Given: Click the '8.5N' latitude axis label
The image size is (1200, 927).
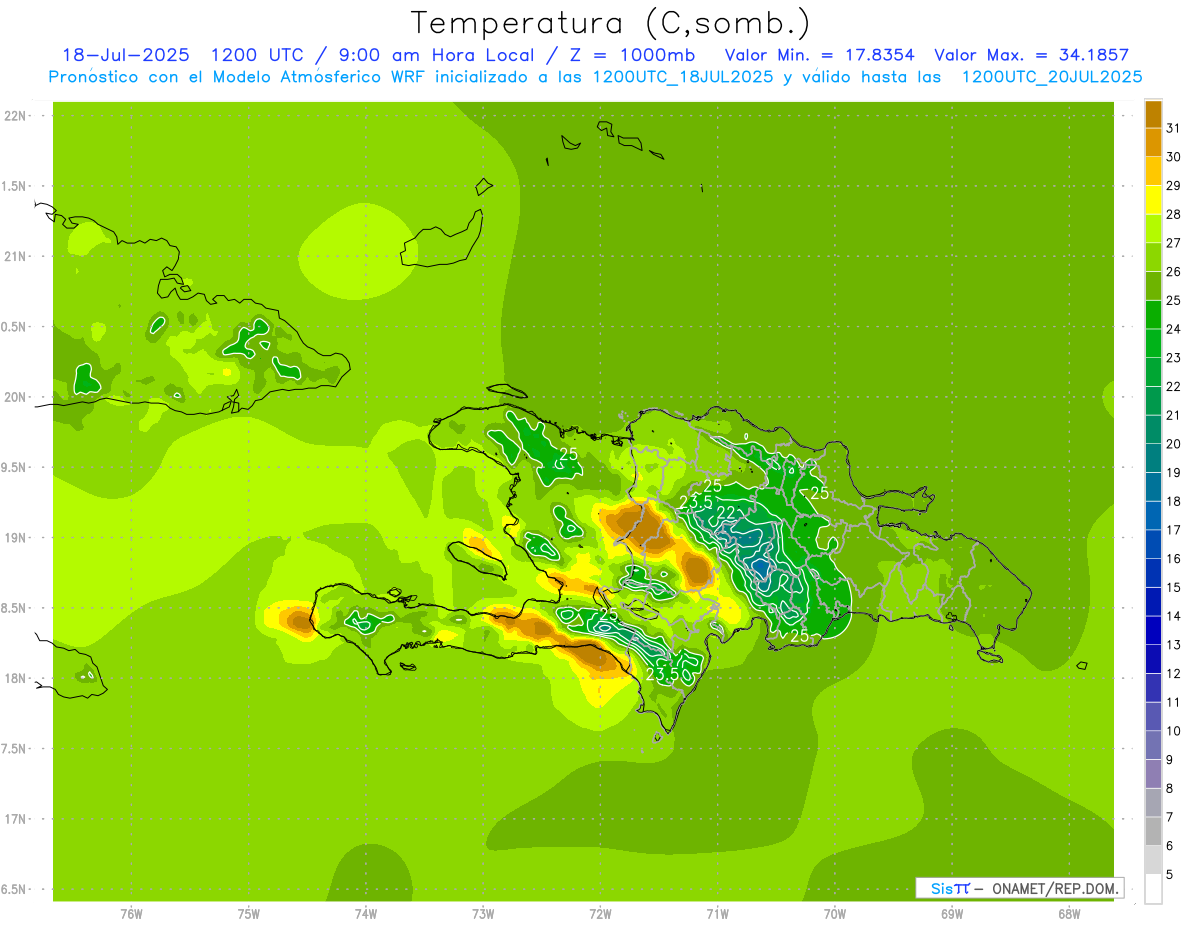Looking at the screenshot, I should tap(15, 608).
